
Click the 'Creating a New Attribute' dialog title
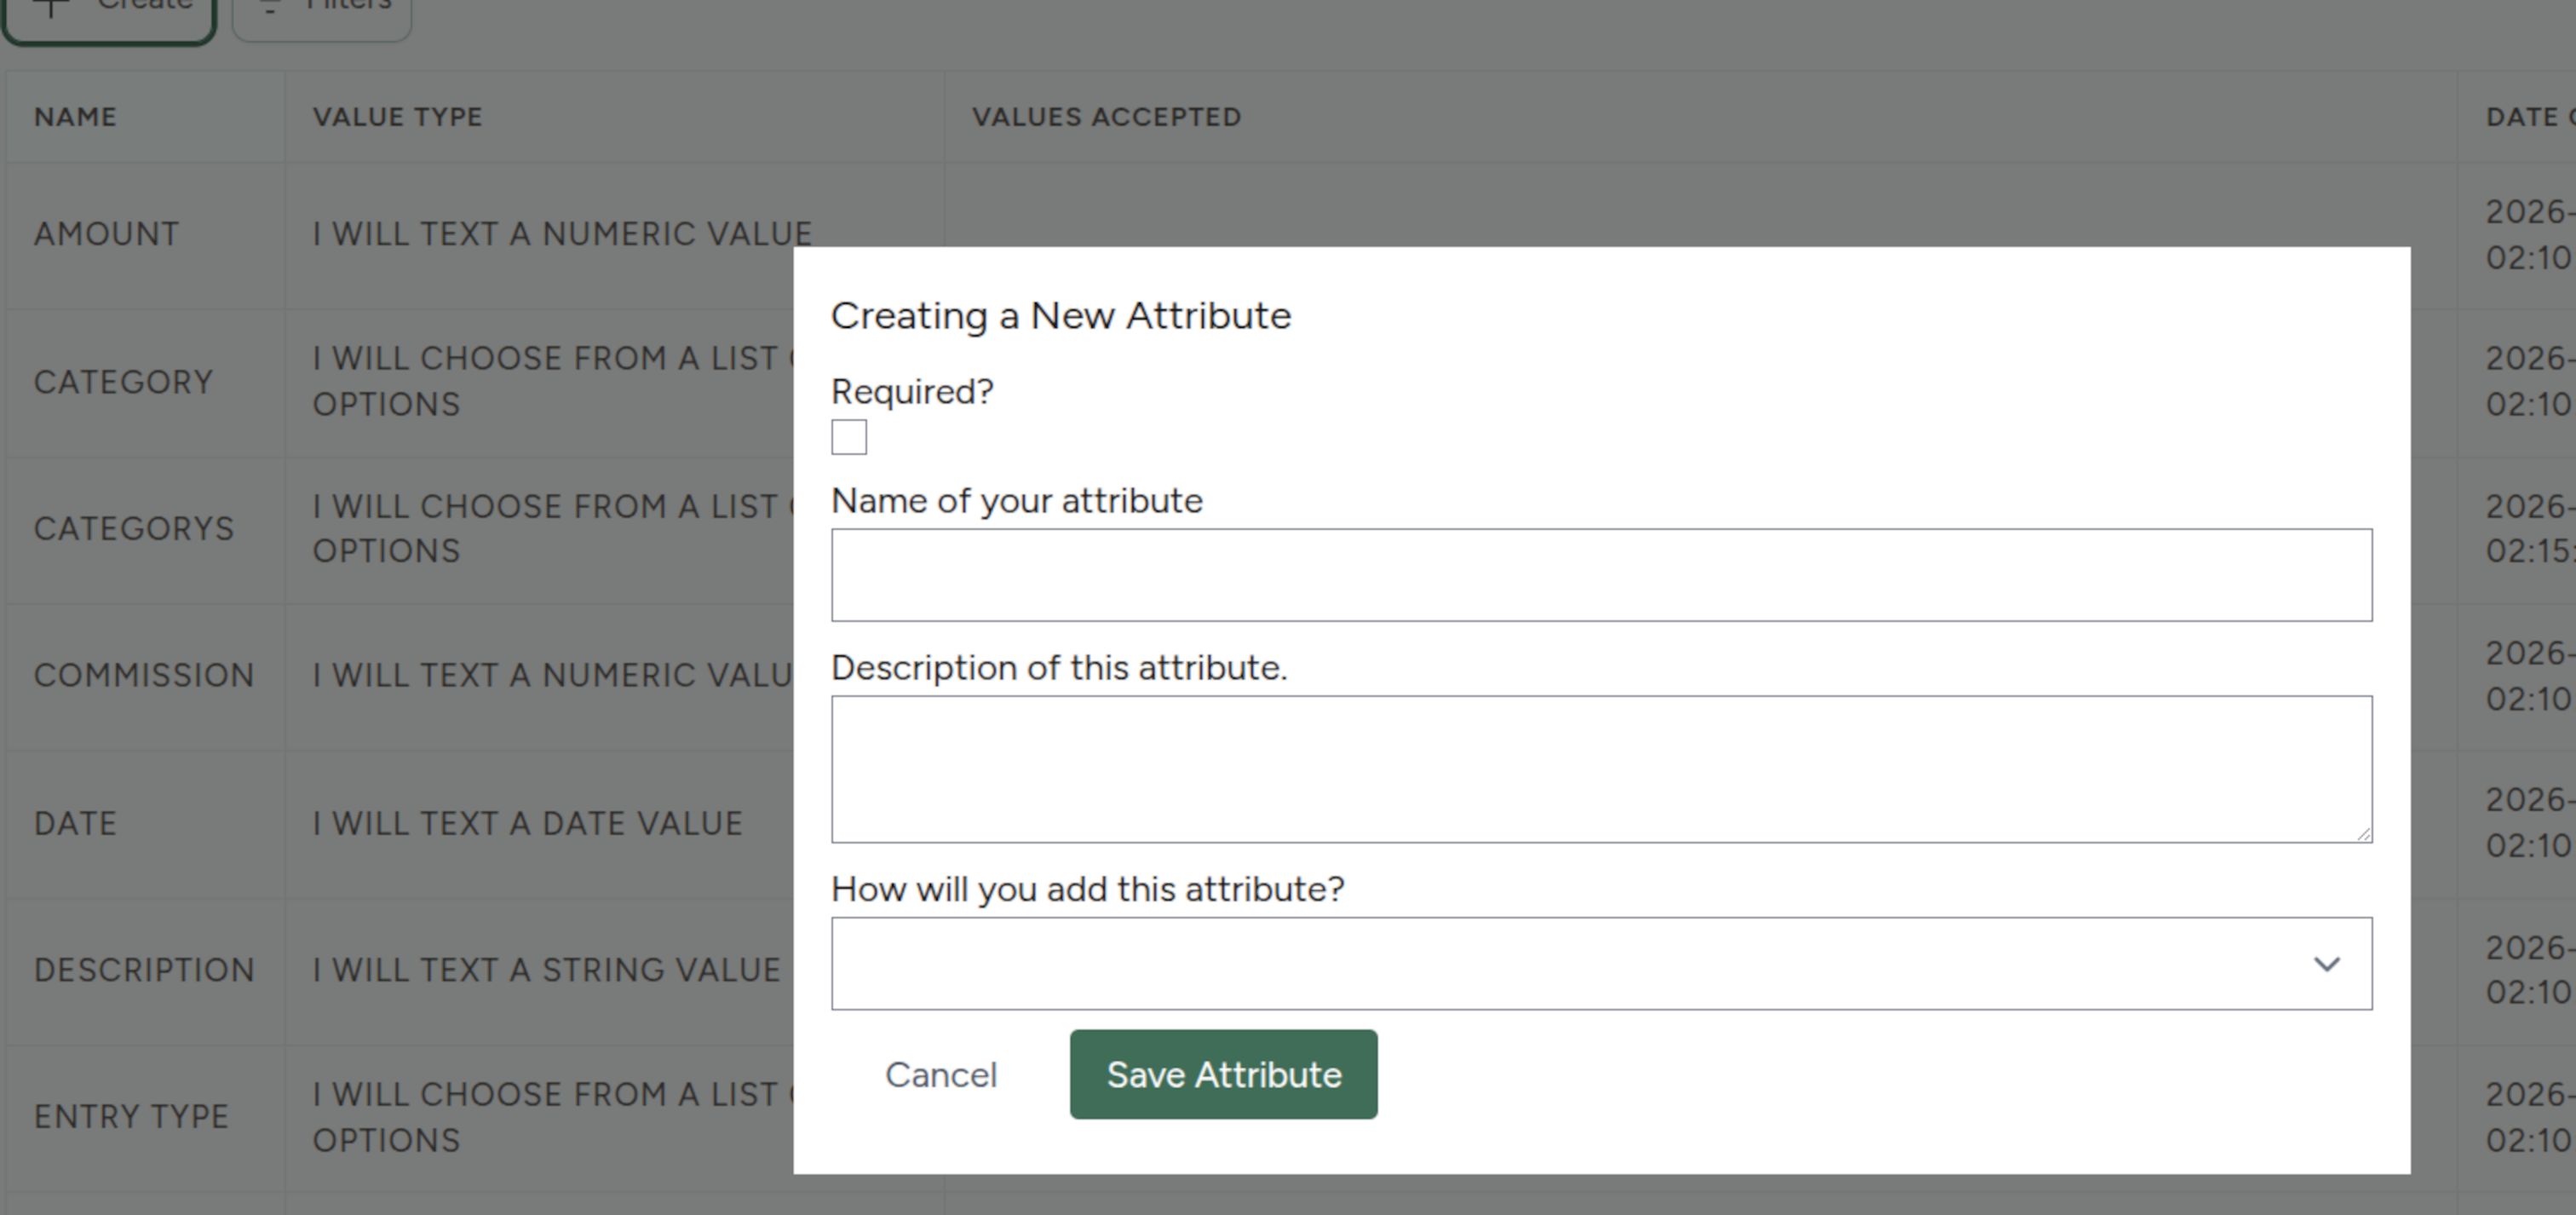(x=1060, y=316)
